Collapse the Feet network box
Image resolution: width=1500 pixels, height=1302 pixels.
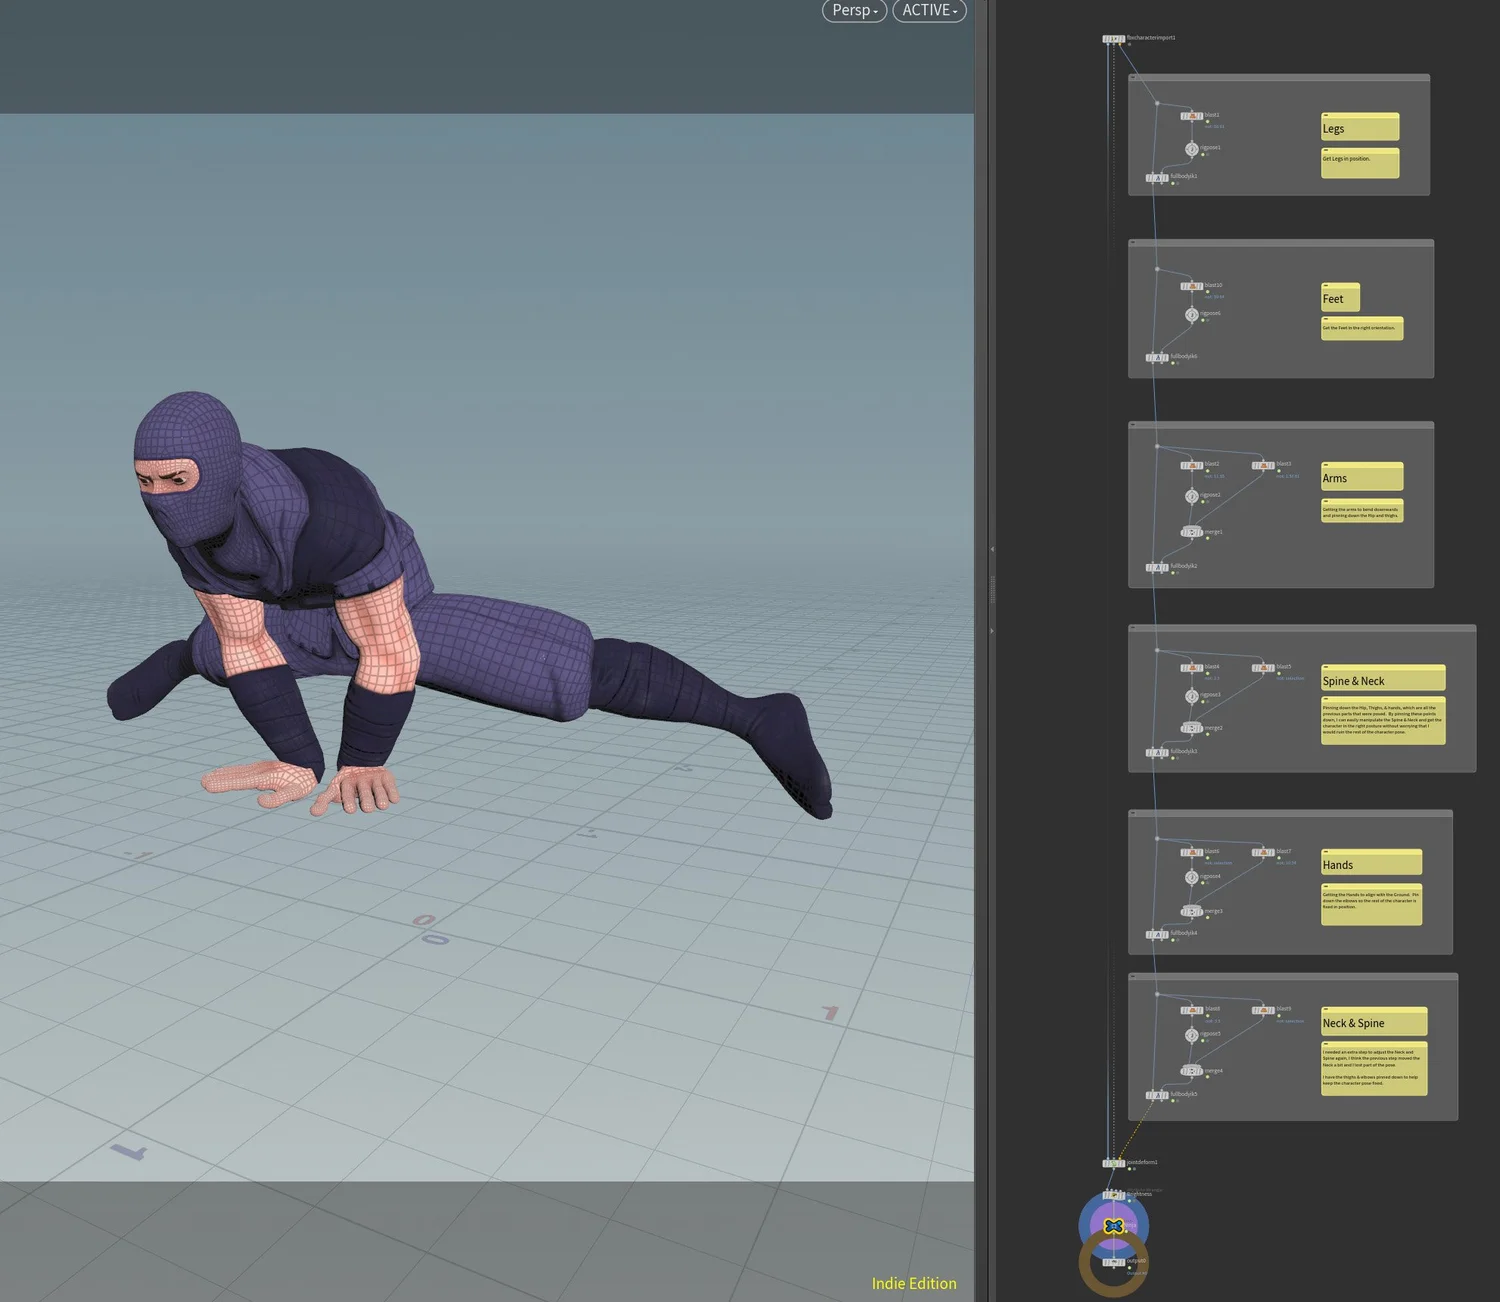1133,242
